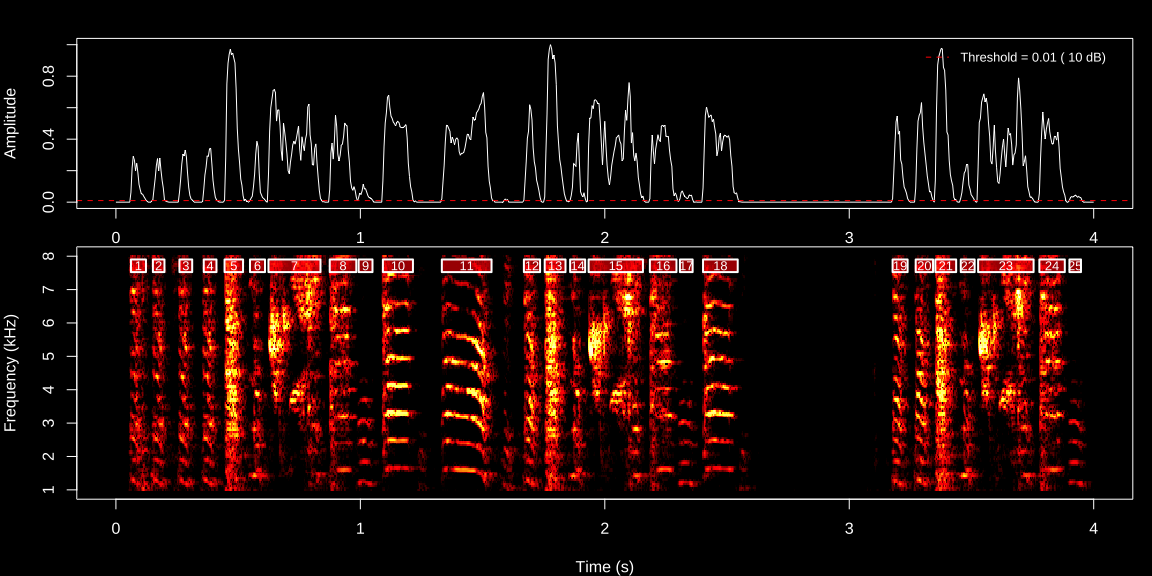Click the Amplitude axis label
The width and height of the screenshot is (1152, 576).
pyautogui.click(x=12, y=122)
